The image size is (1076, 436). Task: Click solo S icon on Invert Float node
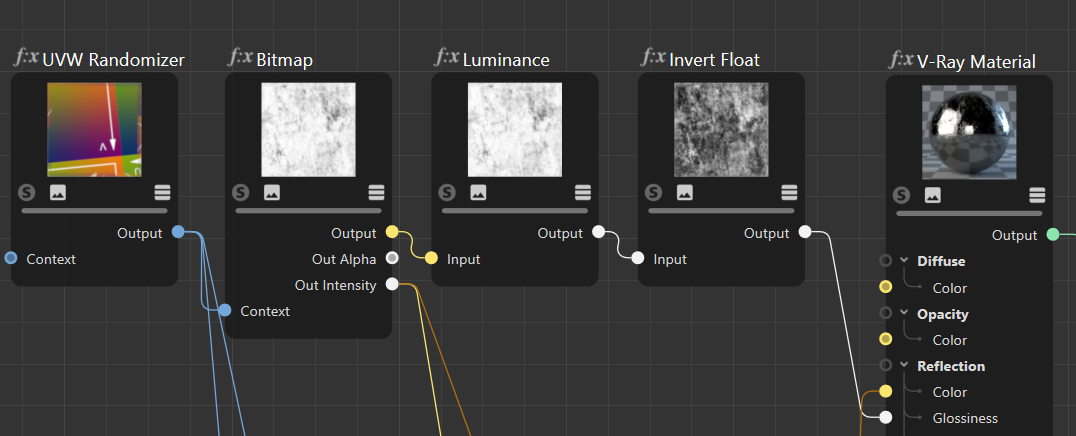pyautogui.click(x=653, y=192)
